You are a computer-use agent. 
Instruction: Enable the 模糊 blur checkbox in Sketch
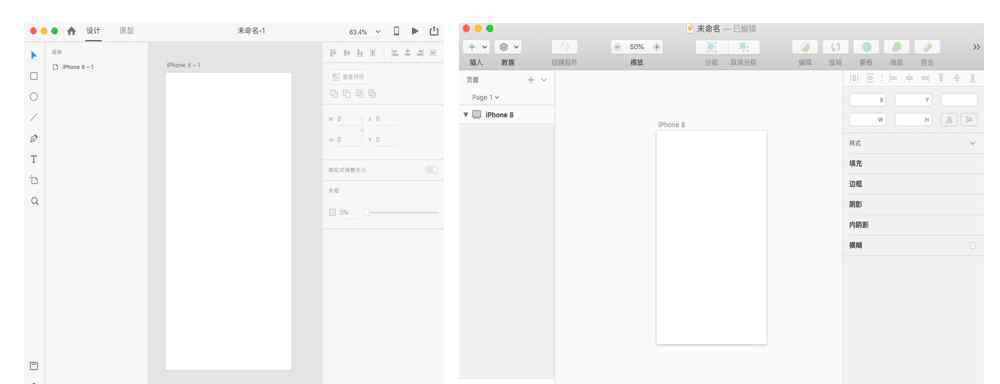point(973,246)
